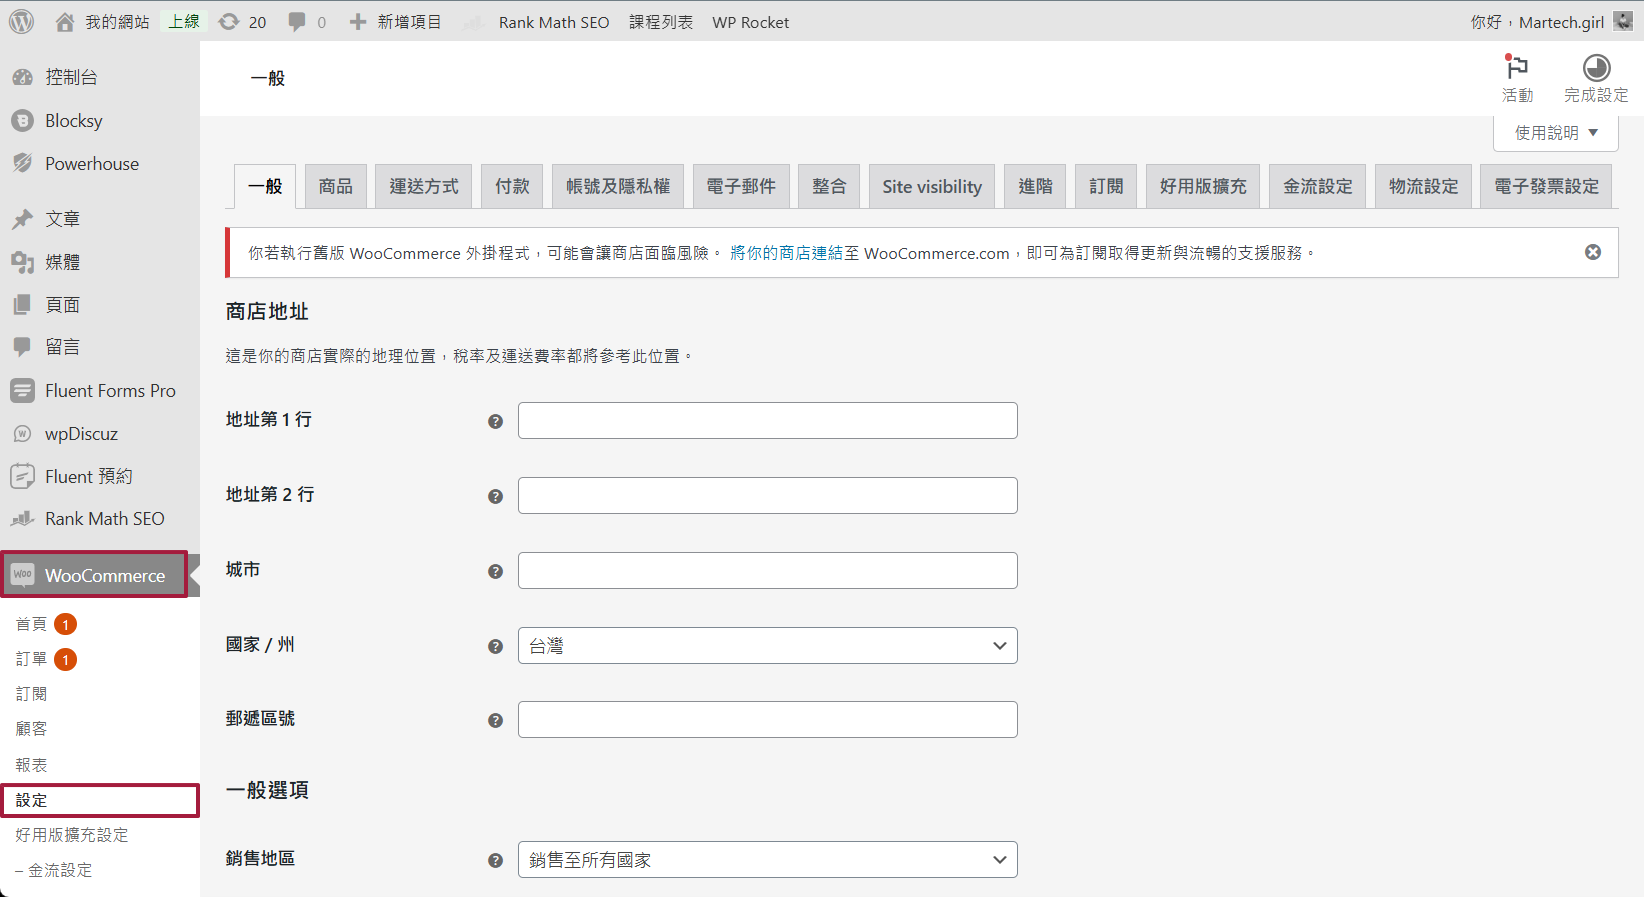Switch to the 進階 tab
Viewport: 1644px width, 897px height.
point(1035,186)
